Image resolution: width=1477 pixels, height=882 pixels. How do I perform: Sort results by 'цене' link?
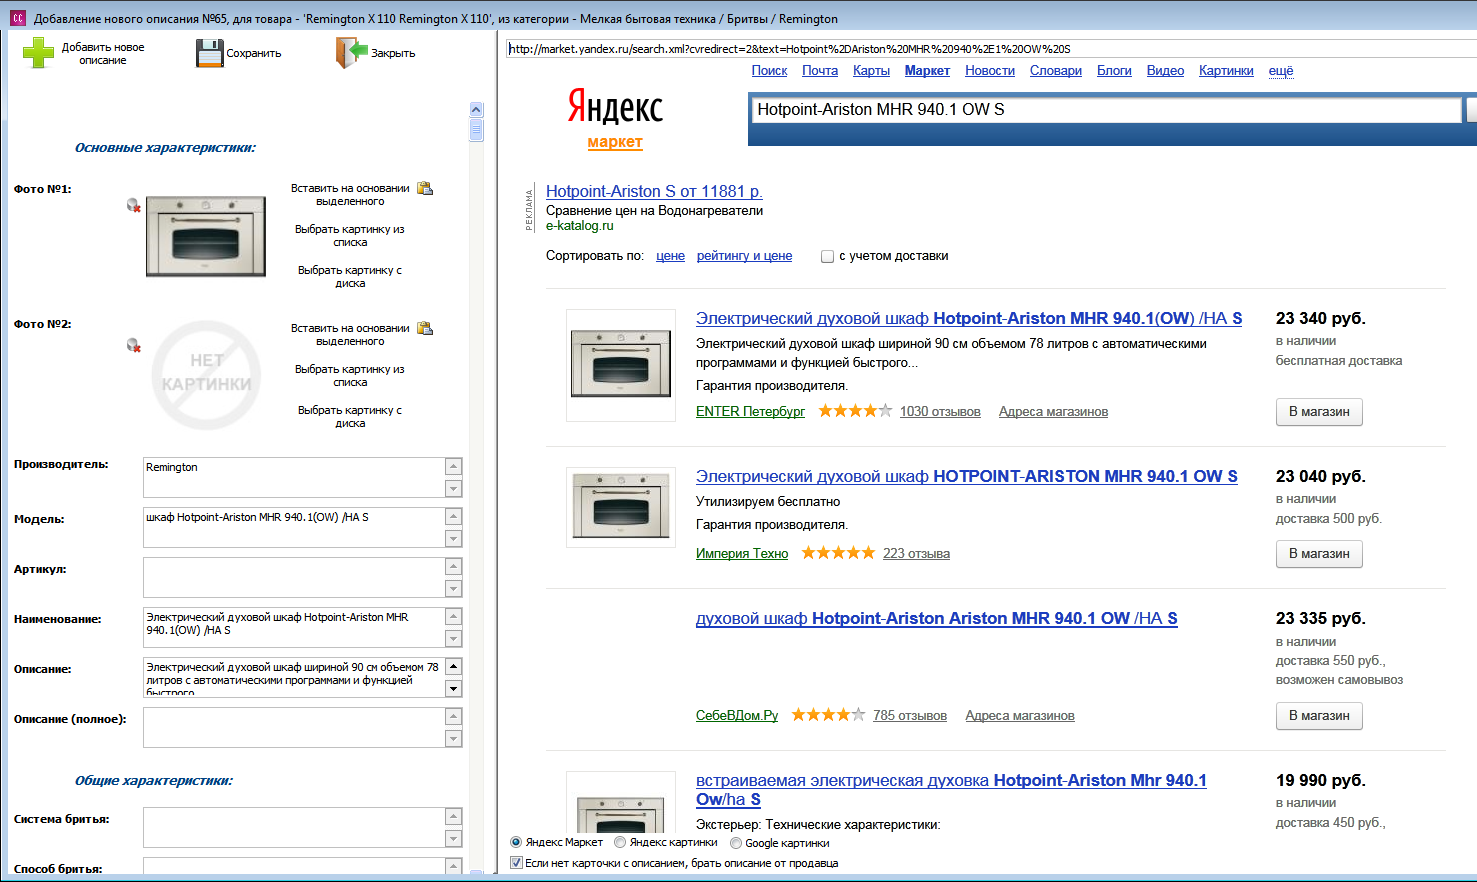point(670,256)
